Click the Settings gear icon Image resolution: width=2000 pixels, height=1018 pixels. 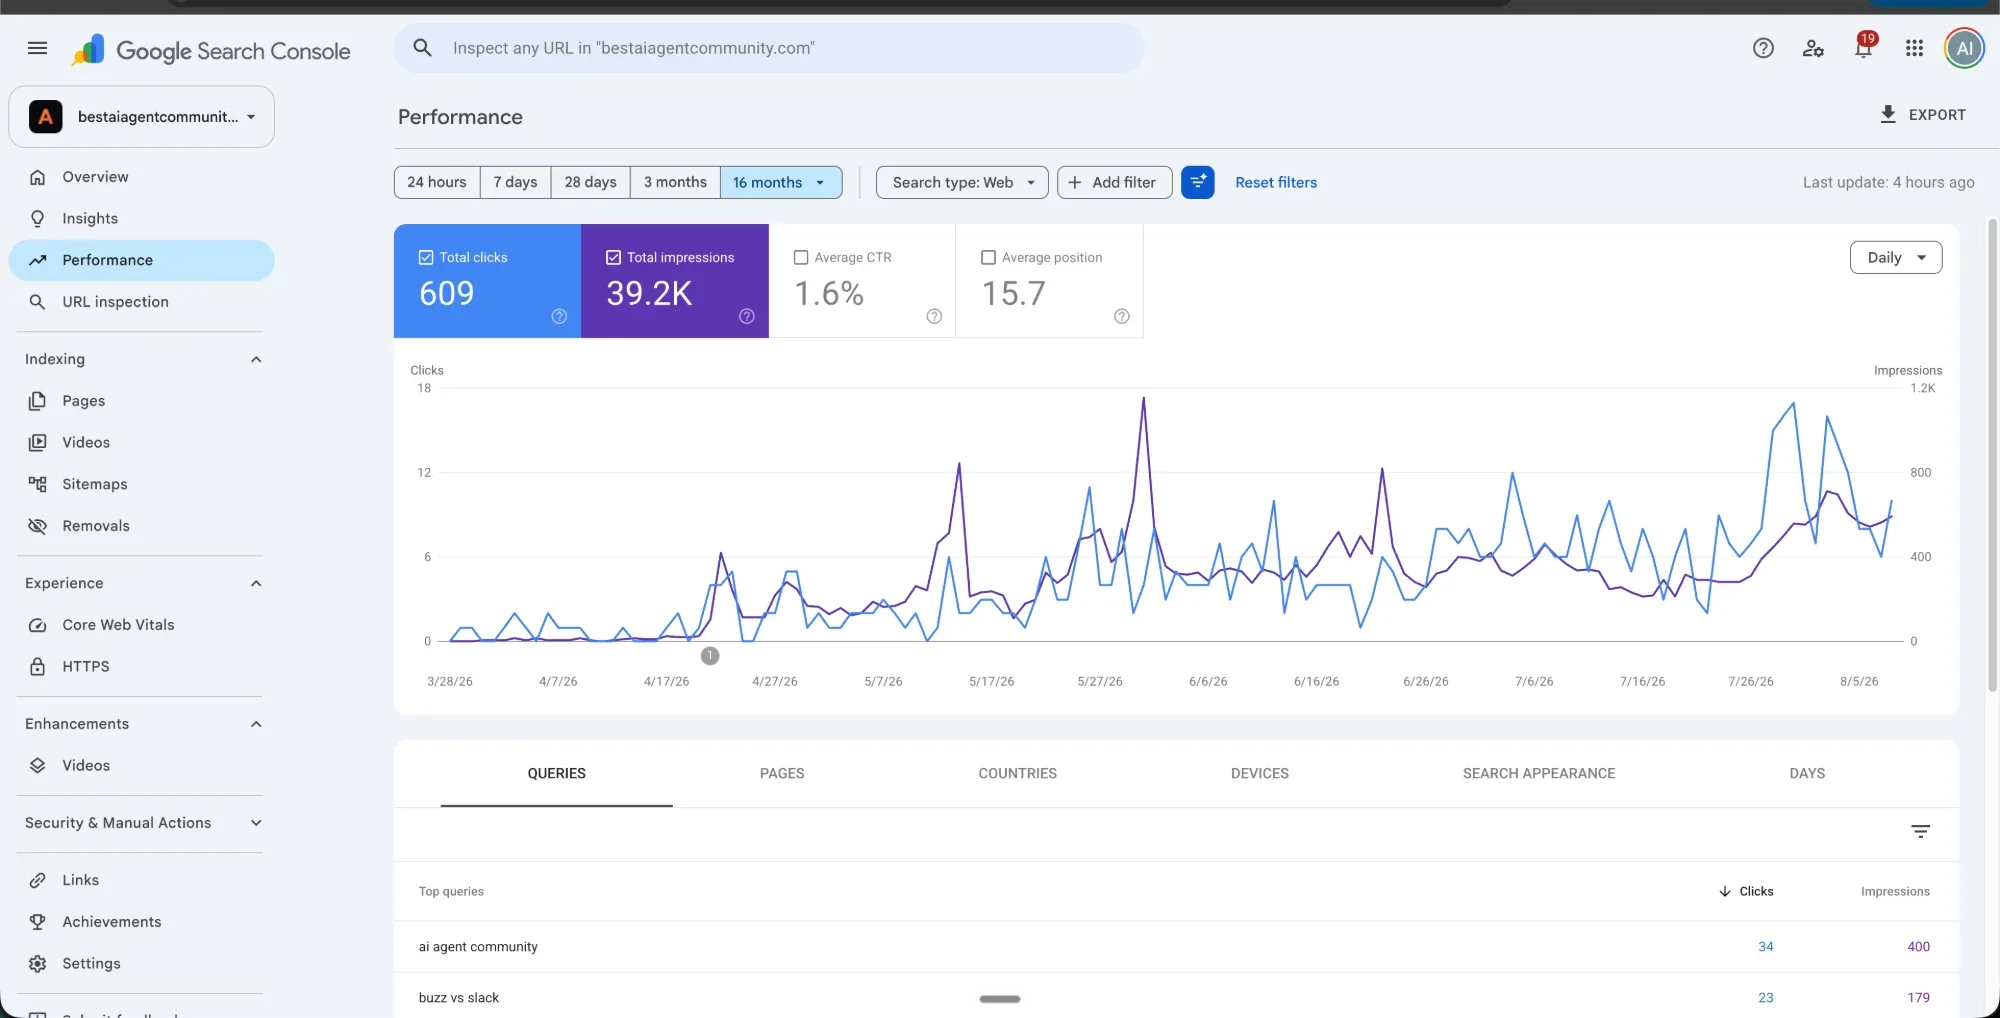point(37,964)
